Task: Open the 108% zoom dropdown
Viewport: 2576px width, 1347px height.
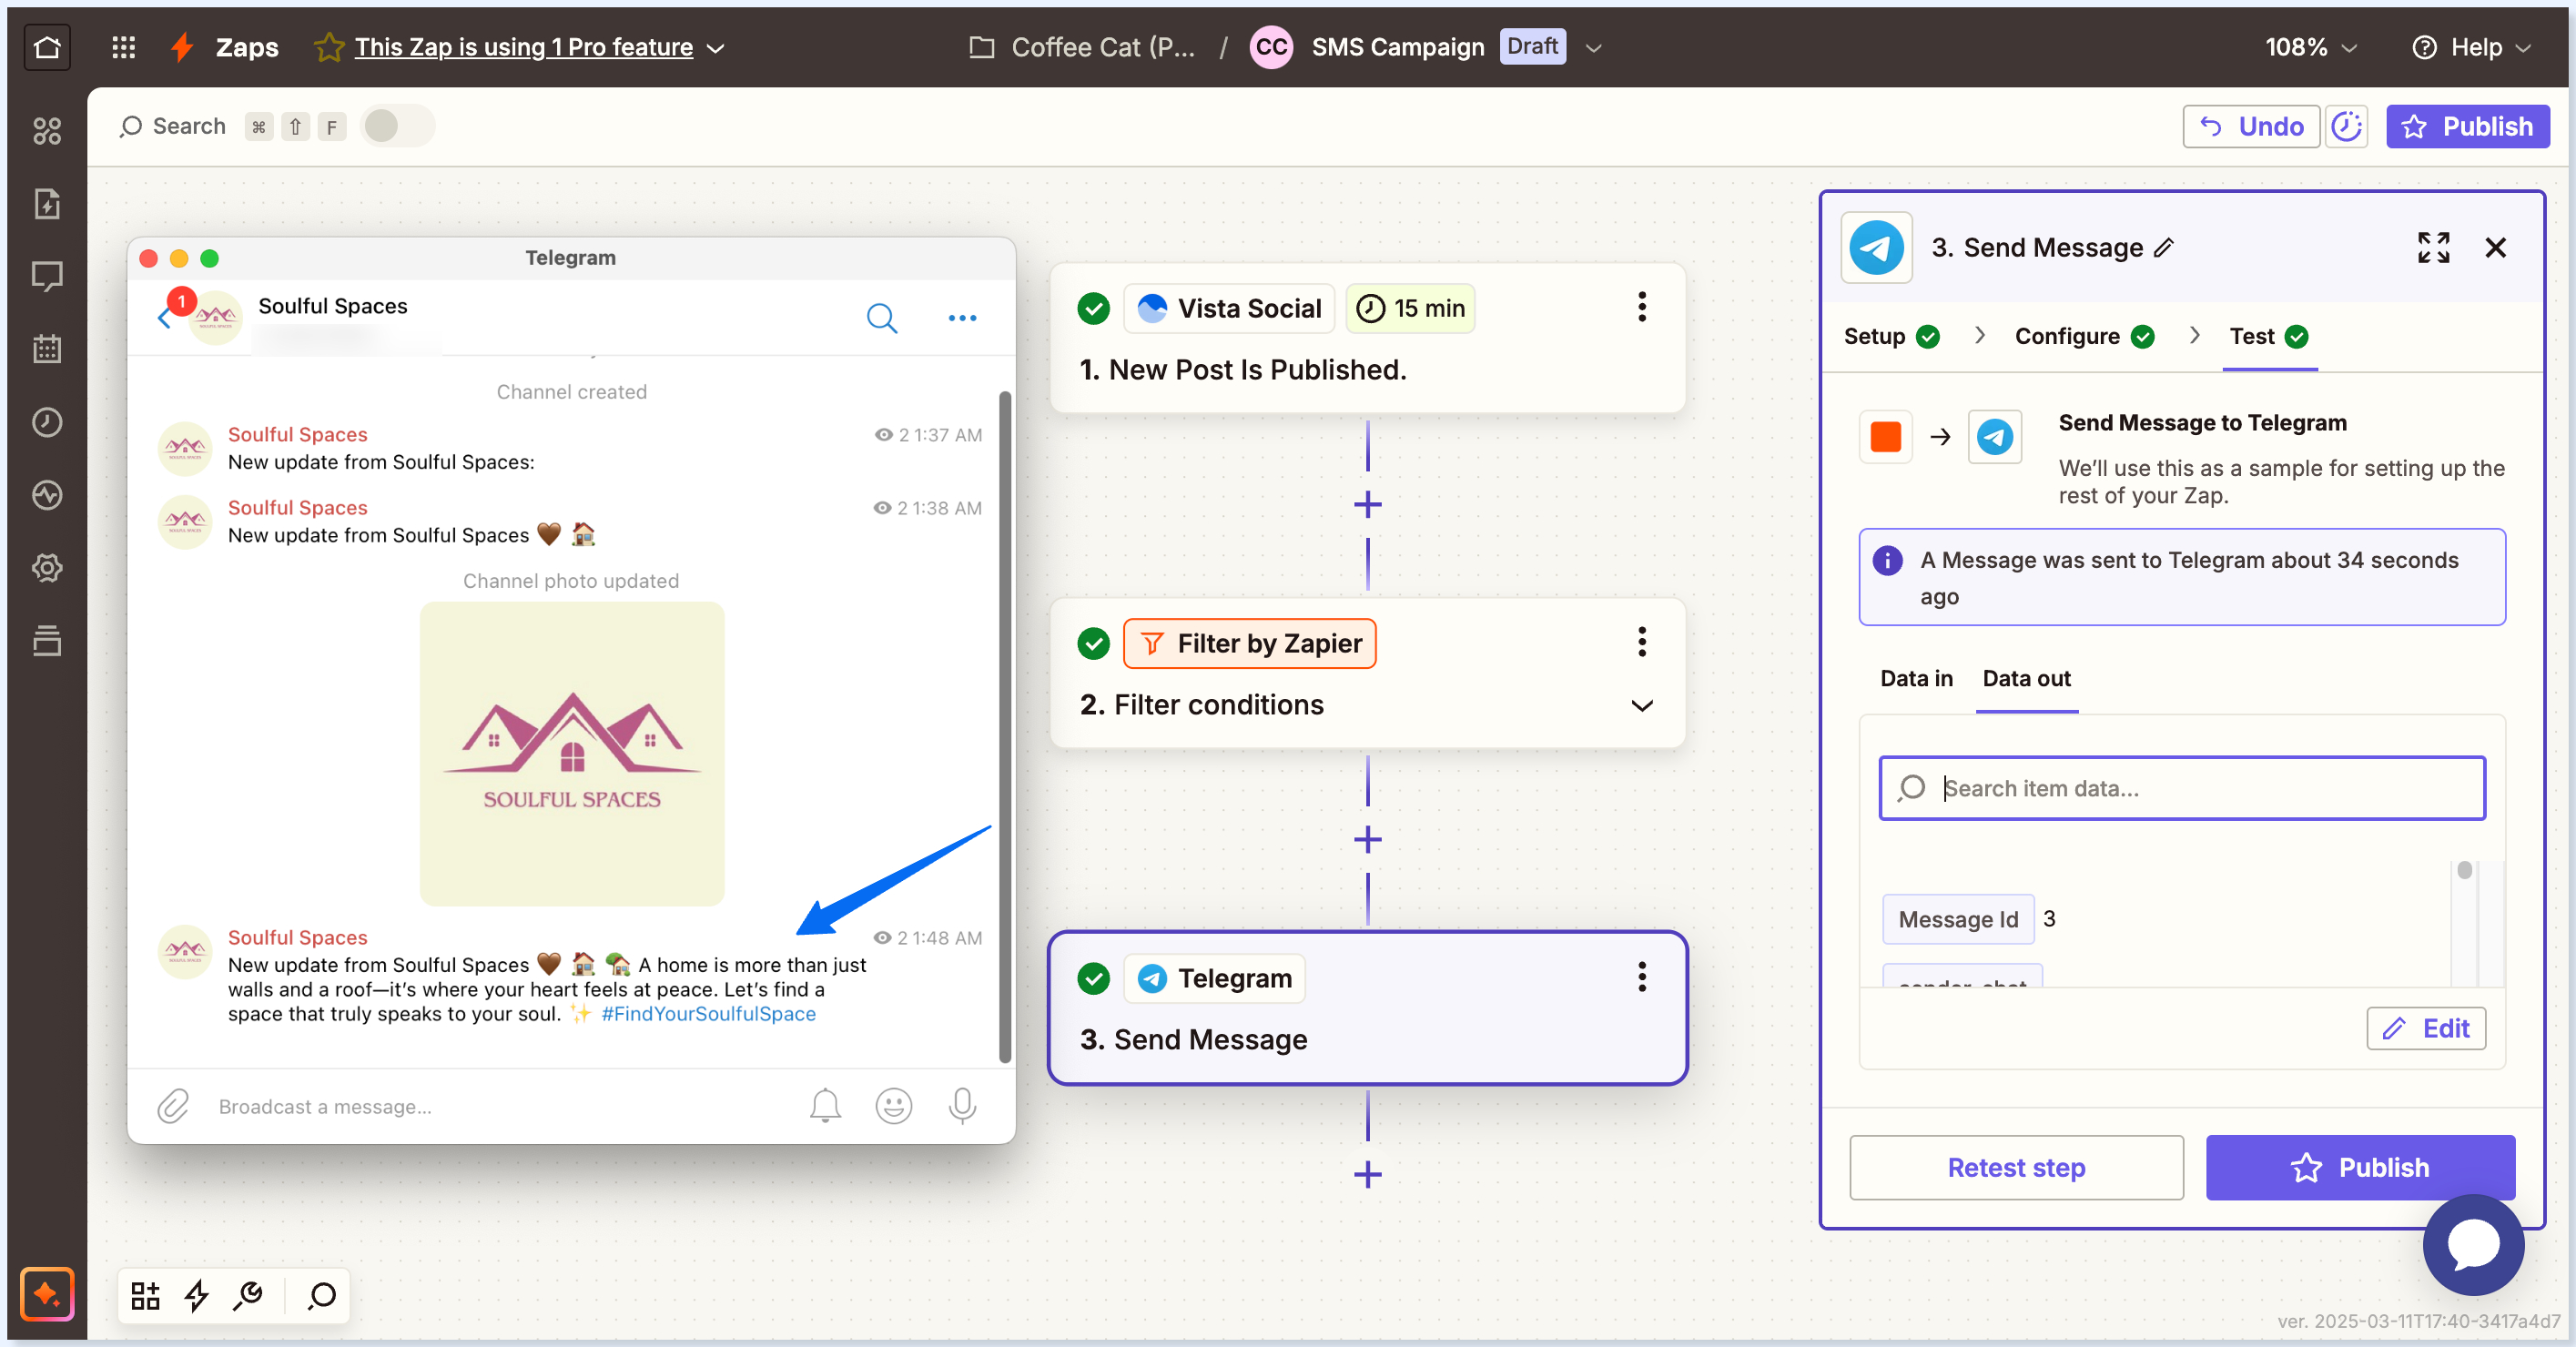Action: click(2311, 47)
